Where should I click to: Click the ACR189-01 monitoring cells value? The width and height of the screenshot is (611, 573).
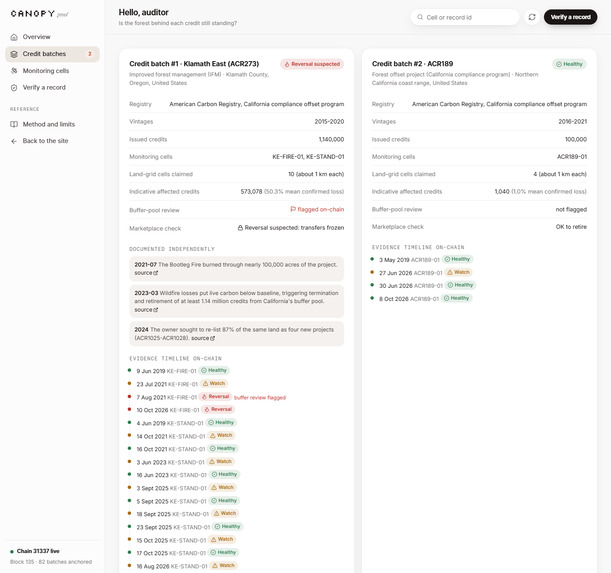572,157
